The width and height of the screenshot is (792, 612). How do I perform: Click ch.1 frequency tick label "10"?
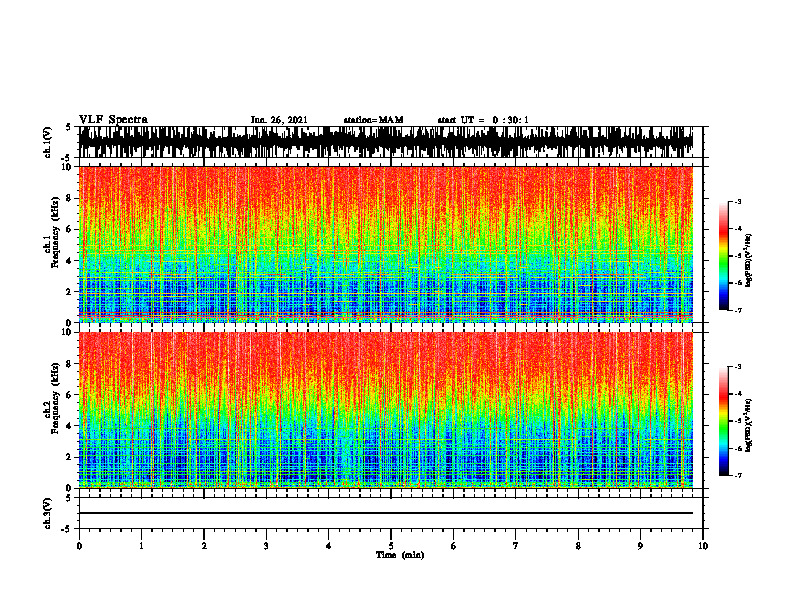tap(68, 167)
